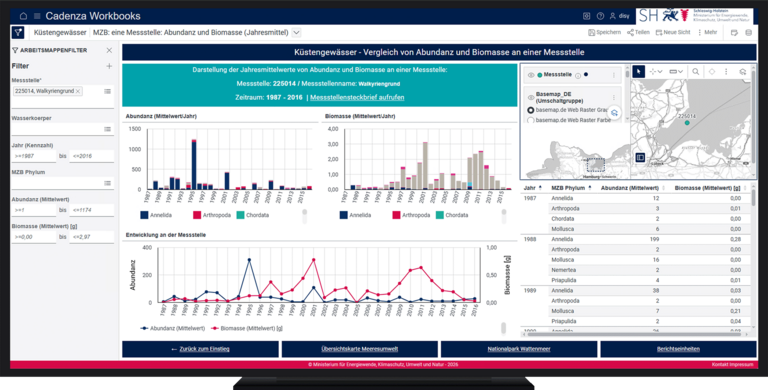Open the navigation menu beside Cadenza Workbooks

click(37, 16)
